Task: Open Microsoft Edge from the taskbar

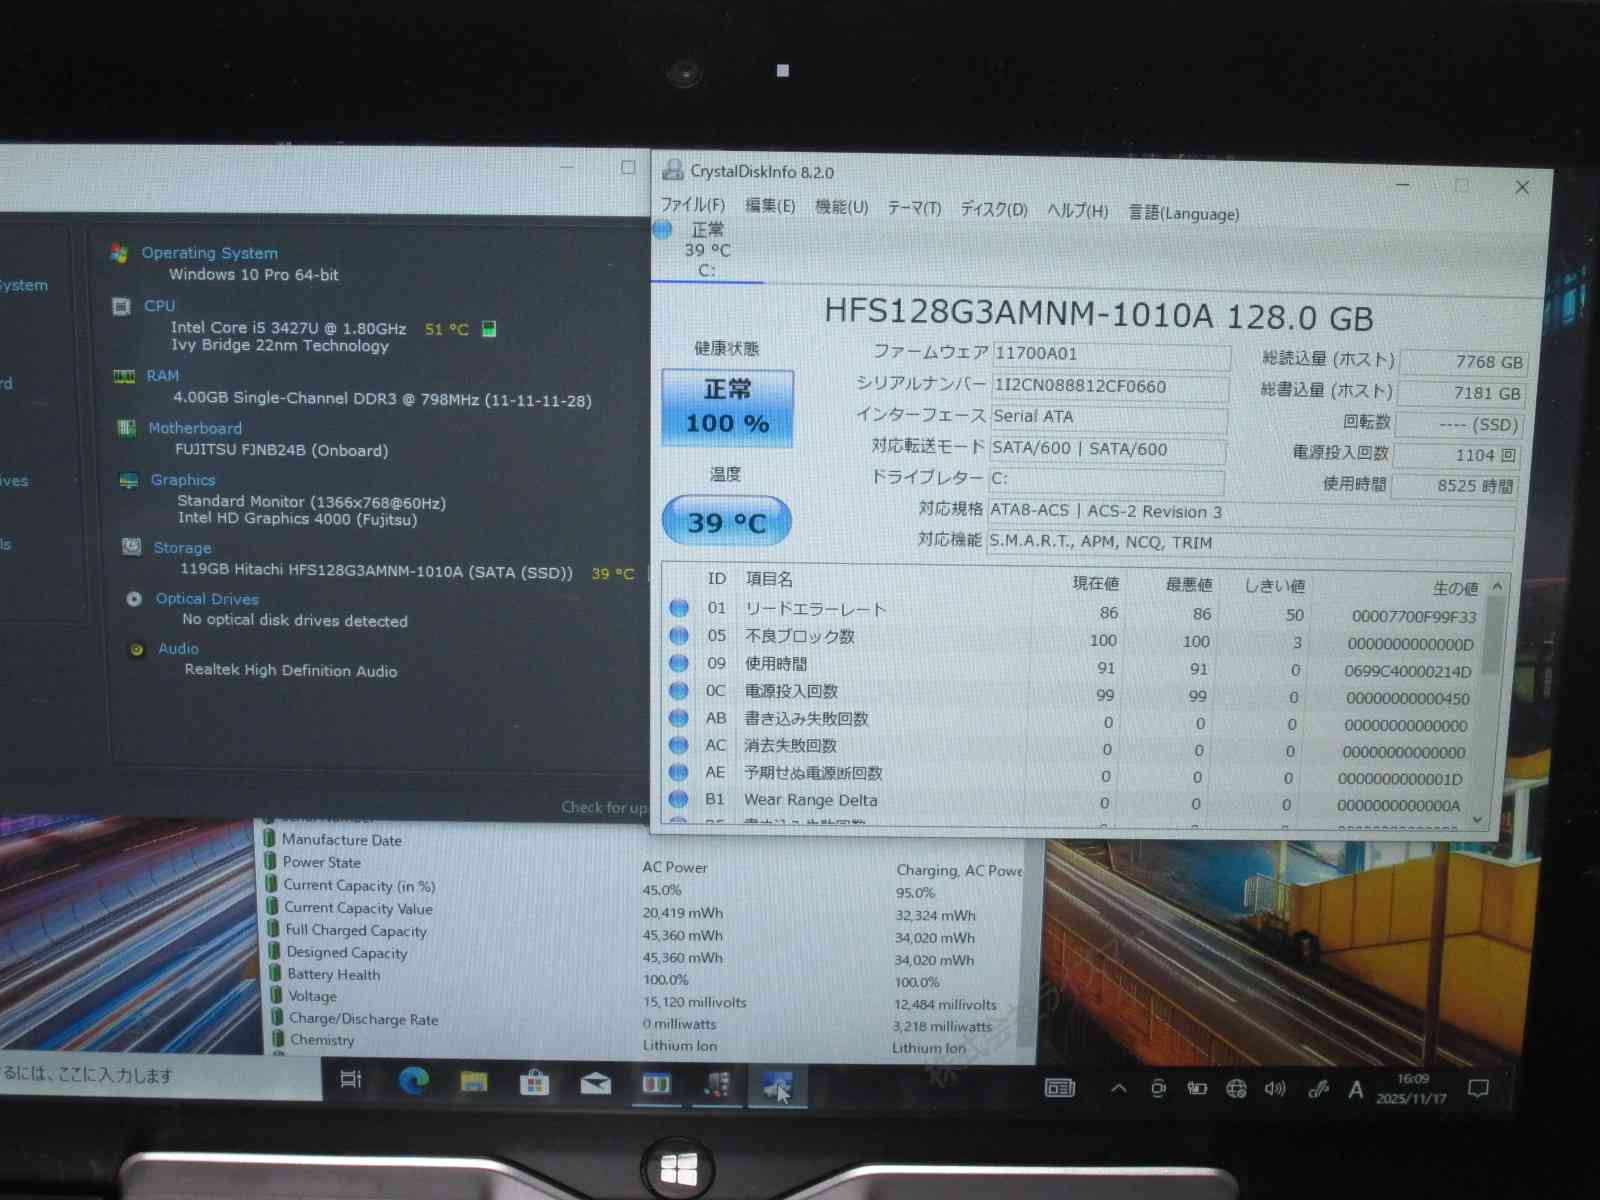Action: pyautogui.click(x=414, y=1080)
